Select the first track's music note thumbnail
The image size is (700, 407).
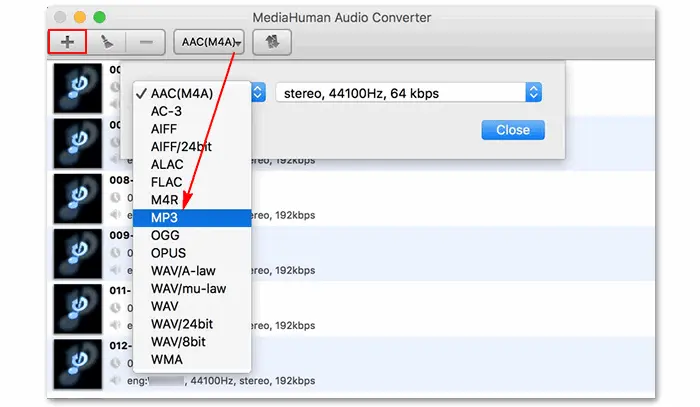tap(77, 87)
